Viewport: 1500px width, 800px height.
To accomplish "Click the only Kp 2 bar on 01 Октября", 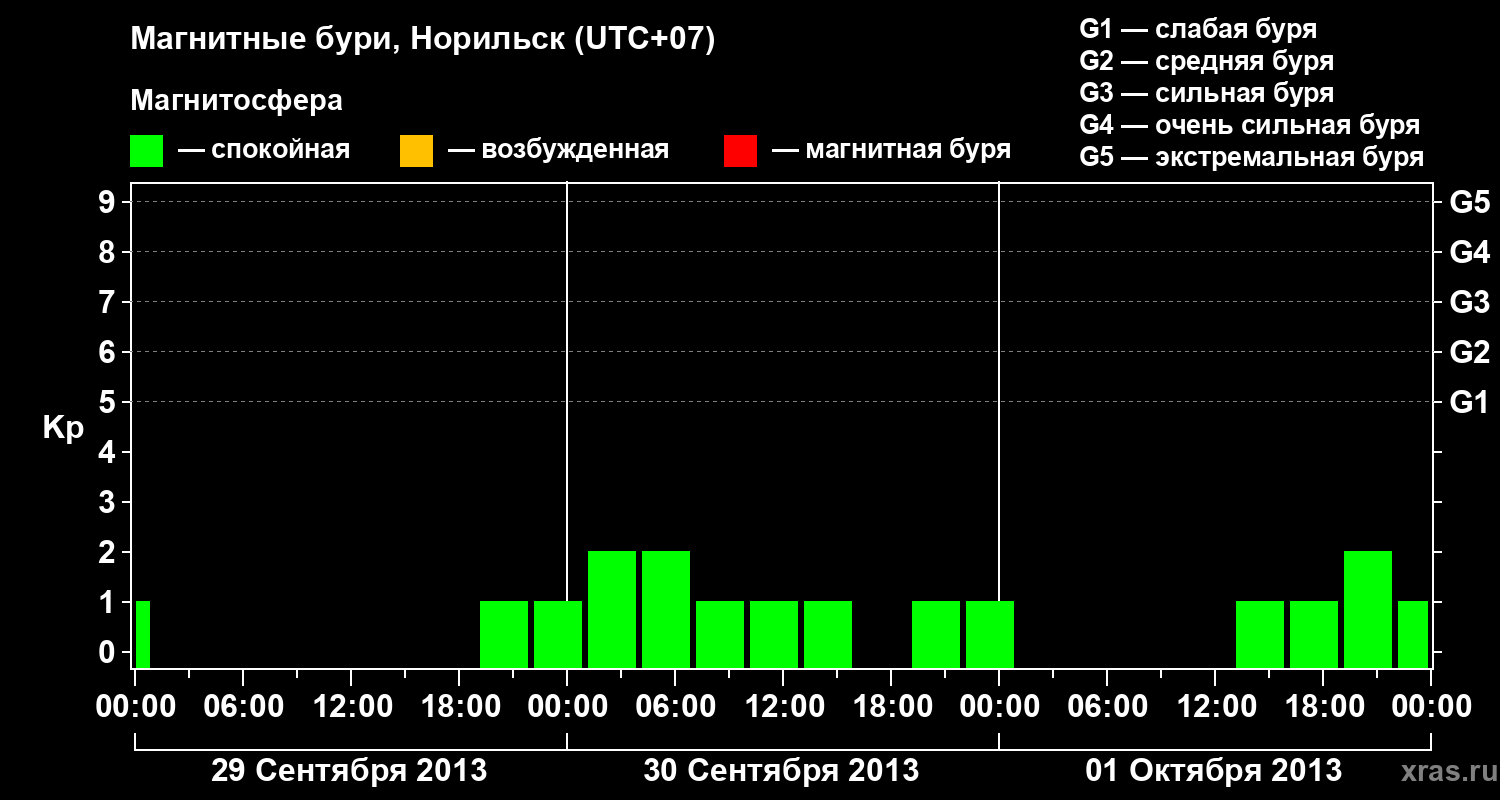I will click(x=1368, y=609).
